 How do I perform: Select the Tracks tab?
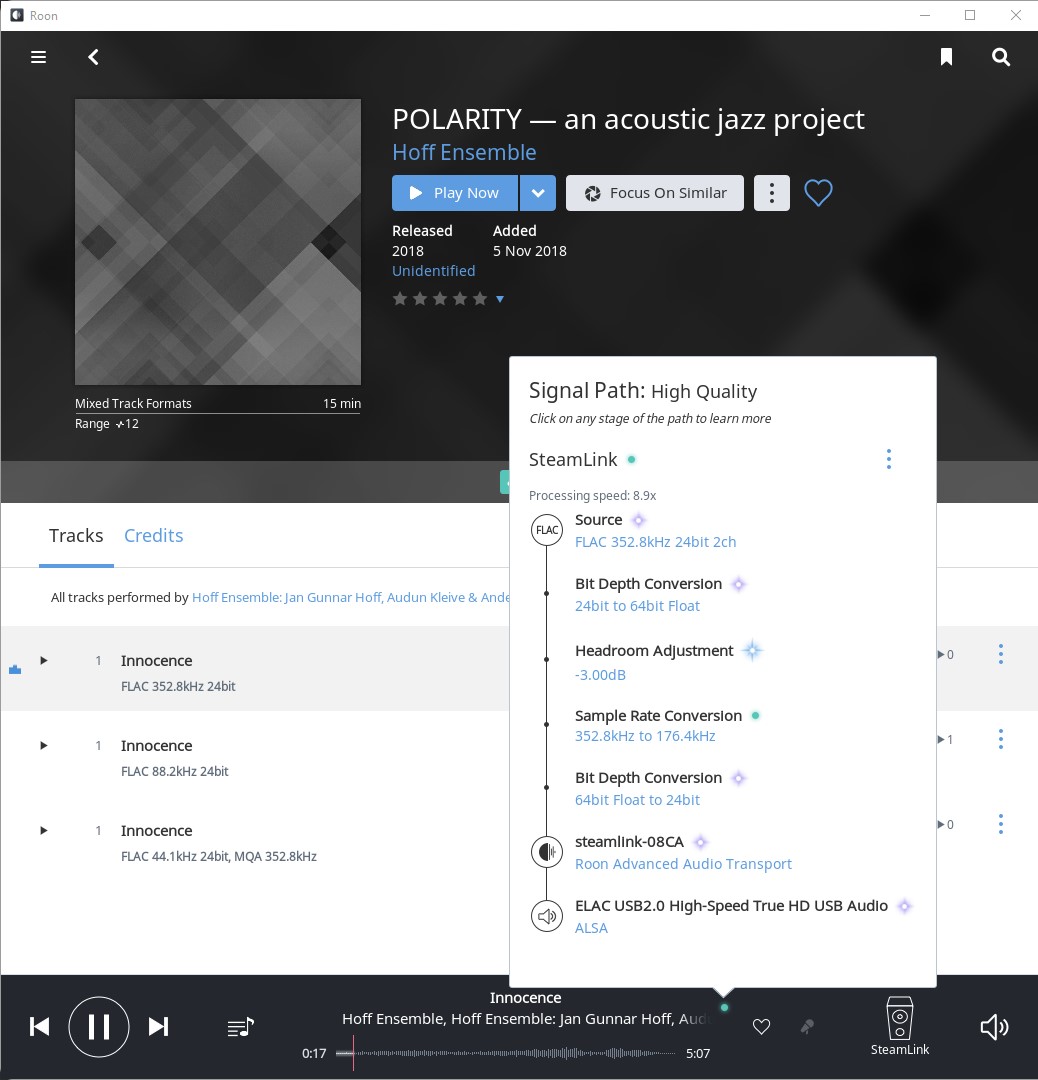(x=76, y=536)
